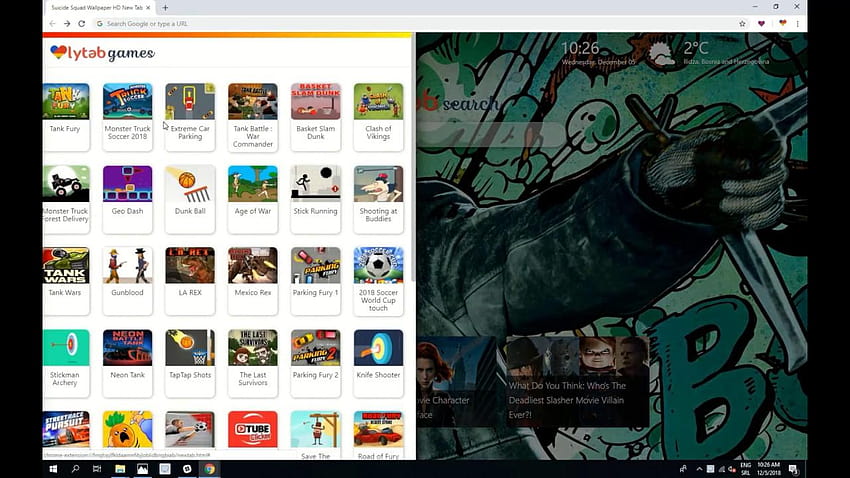Open the soccer goalkeeper game icon
Image resolution: width=850 pixels, height=478 pixels.
pos(190,429)
